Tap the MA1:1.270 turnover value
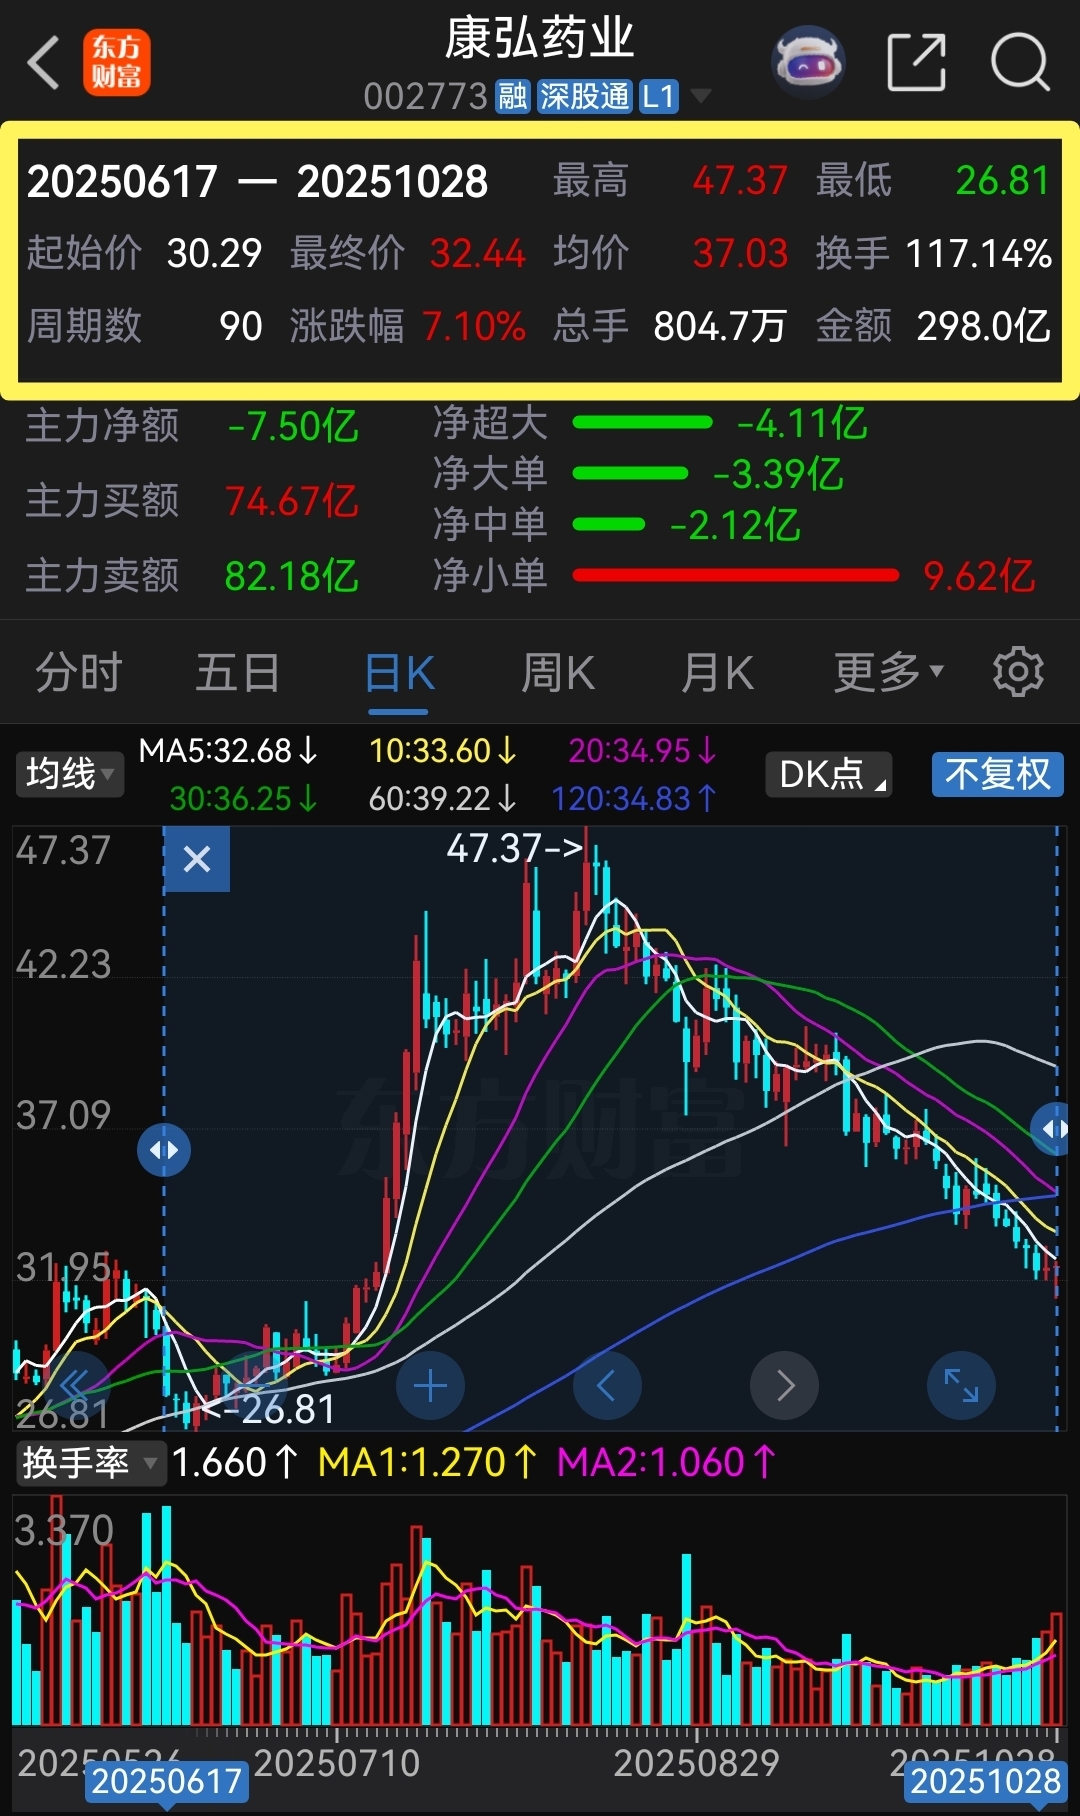Viewport: 1080px width, 1816px height. [x=428, y=1463]
